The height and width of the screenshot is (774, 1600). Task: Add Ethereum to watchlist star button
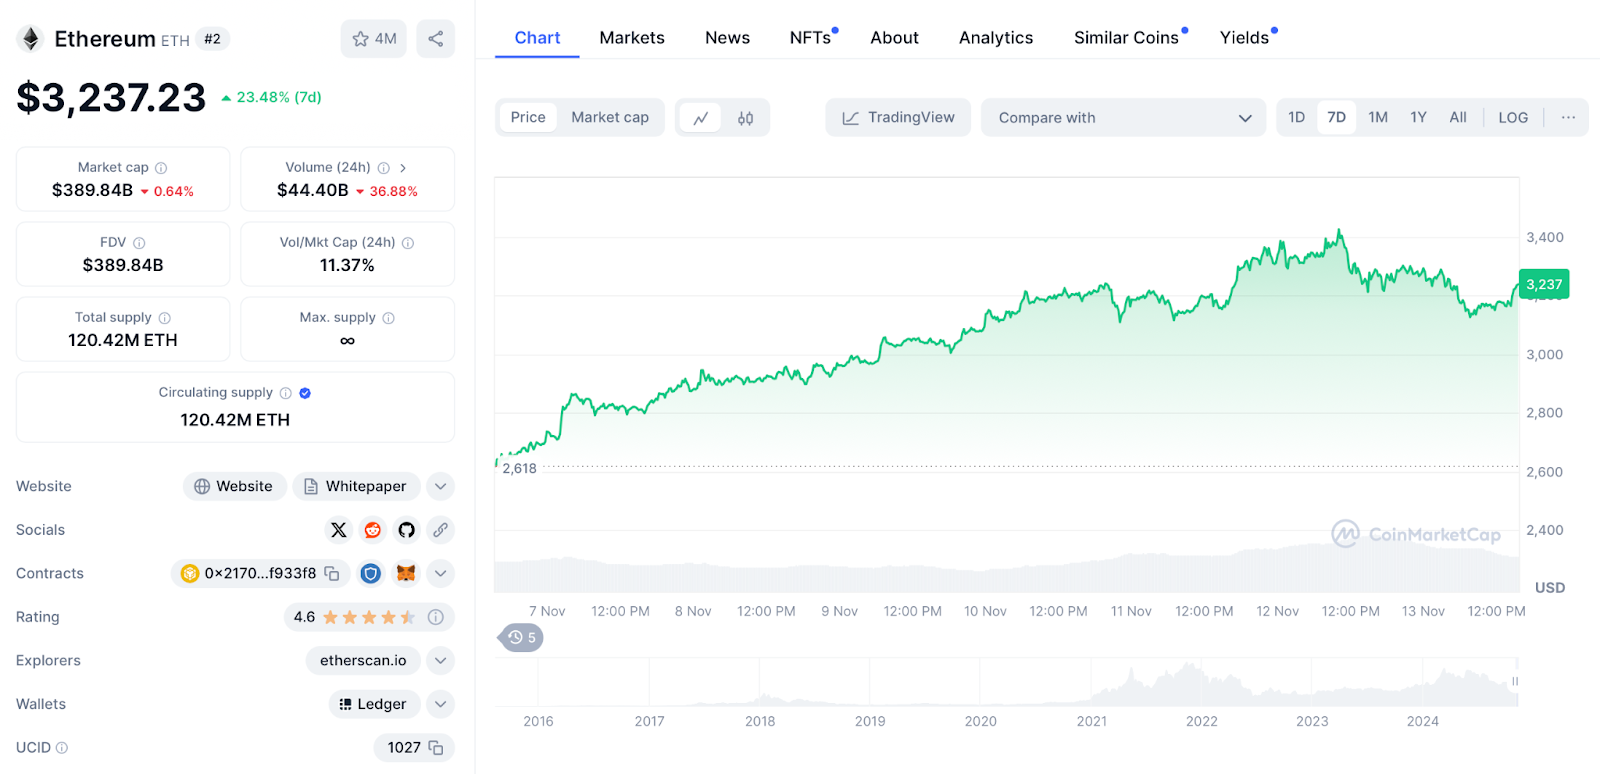(x=374, y=39)
